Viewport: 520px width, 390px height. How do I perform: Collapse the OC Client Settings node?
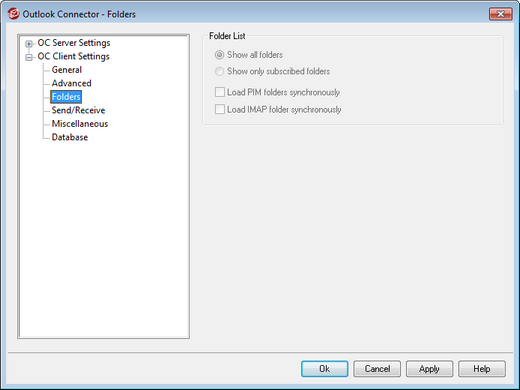pyautogui.click(x=29, y=57)
